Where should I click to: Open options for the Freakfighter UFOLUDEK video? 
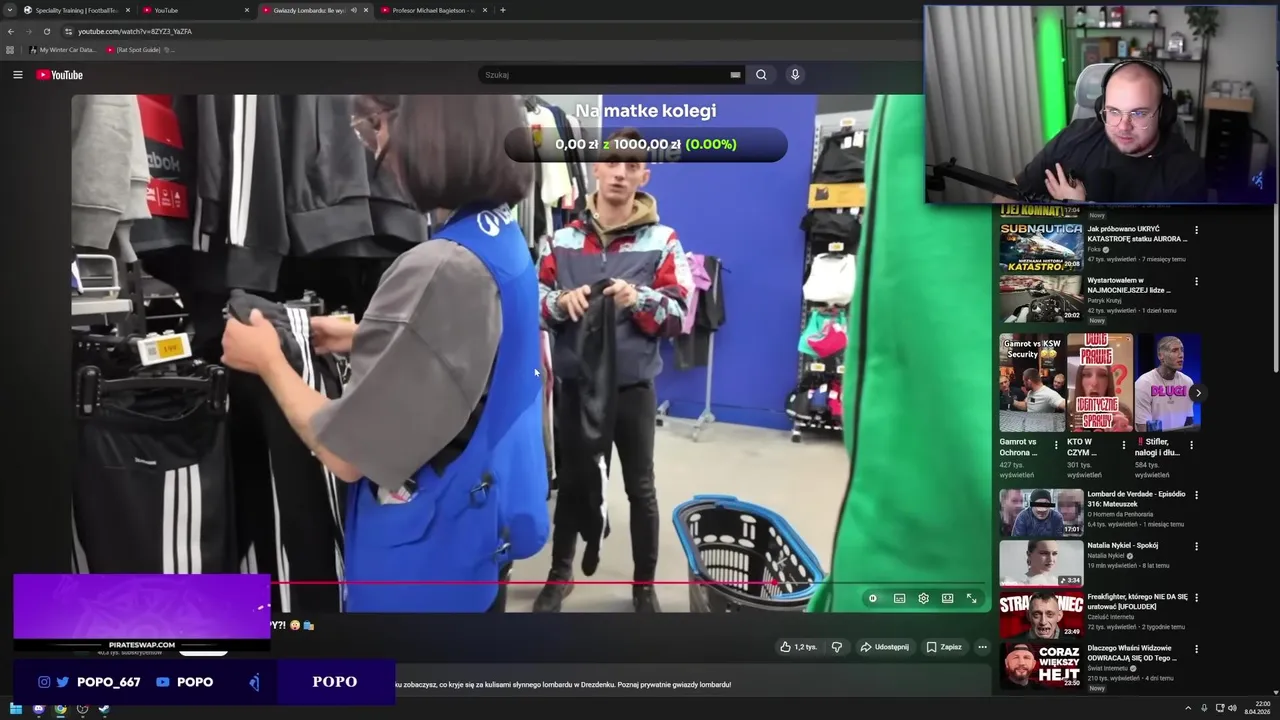1196,598
